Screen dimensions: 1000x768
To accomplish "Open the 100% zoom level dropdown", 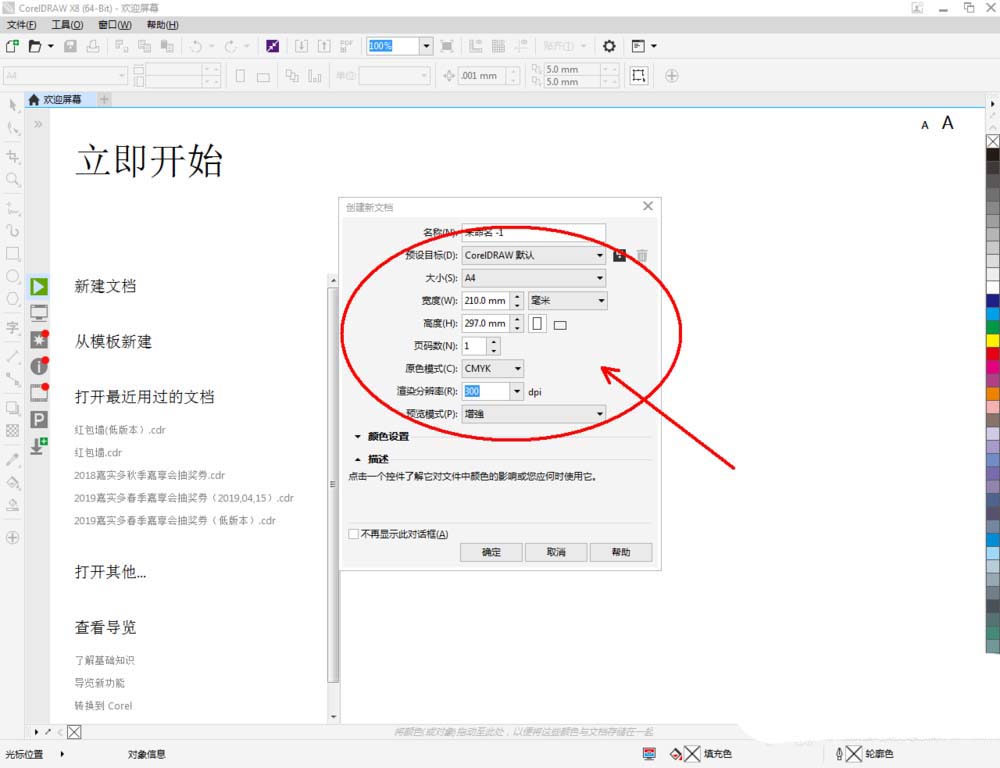I will coord(427,46).
